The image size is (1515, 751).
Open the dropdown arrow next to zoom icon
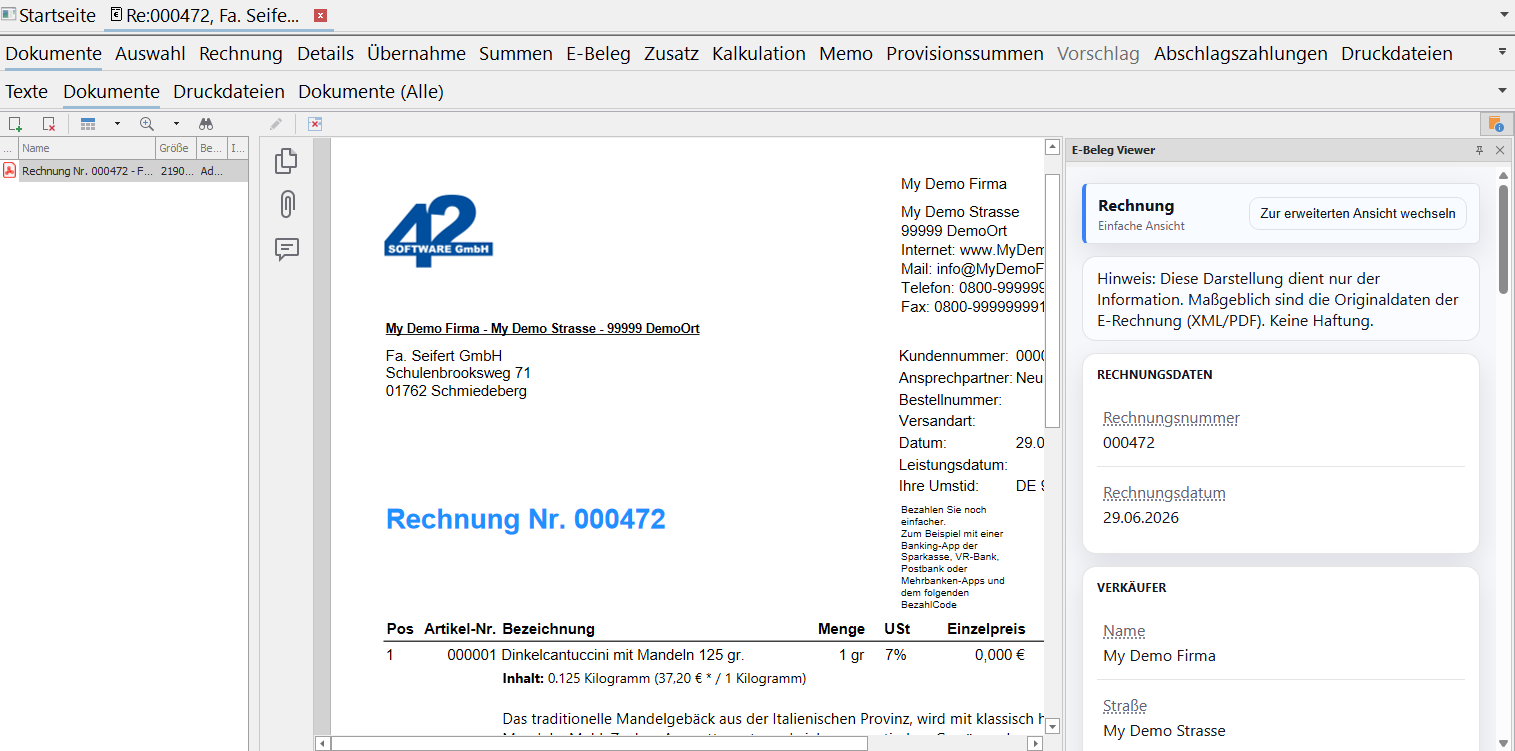176,124
